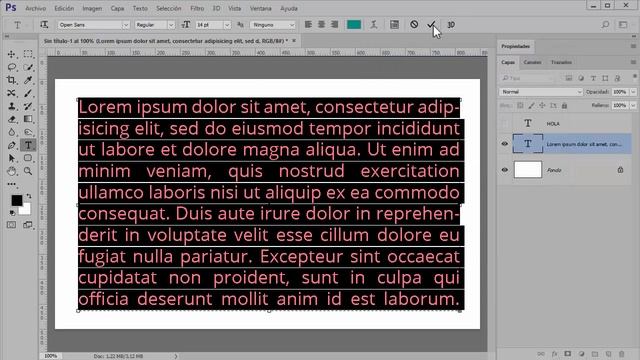The image size is (640, 360).
Task: Select the Rectangle shape tool
Action: 28,158
